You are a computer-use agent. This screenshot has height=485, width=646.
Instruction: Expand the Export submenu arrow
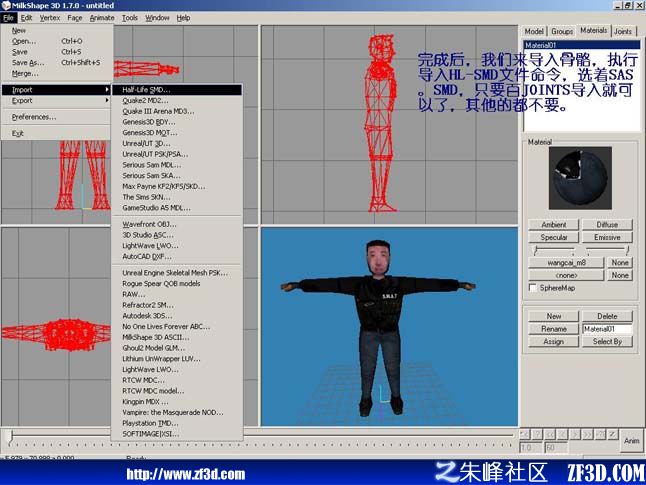(x=107, y=100)
